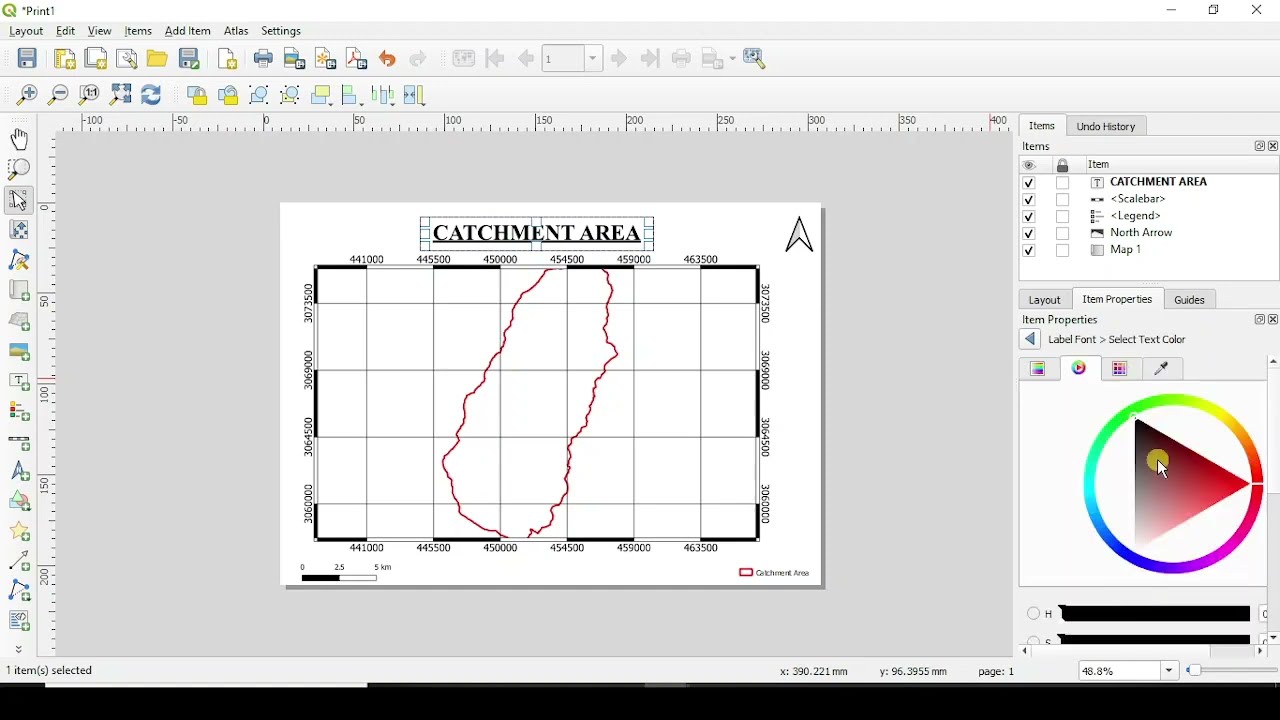Choose the Add North Arrow tool
The width and height of the screenshot is (1280, 720).
(x=19, y=472)
